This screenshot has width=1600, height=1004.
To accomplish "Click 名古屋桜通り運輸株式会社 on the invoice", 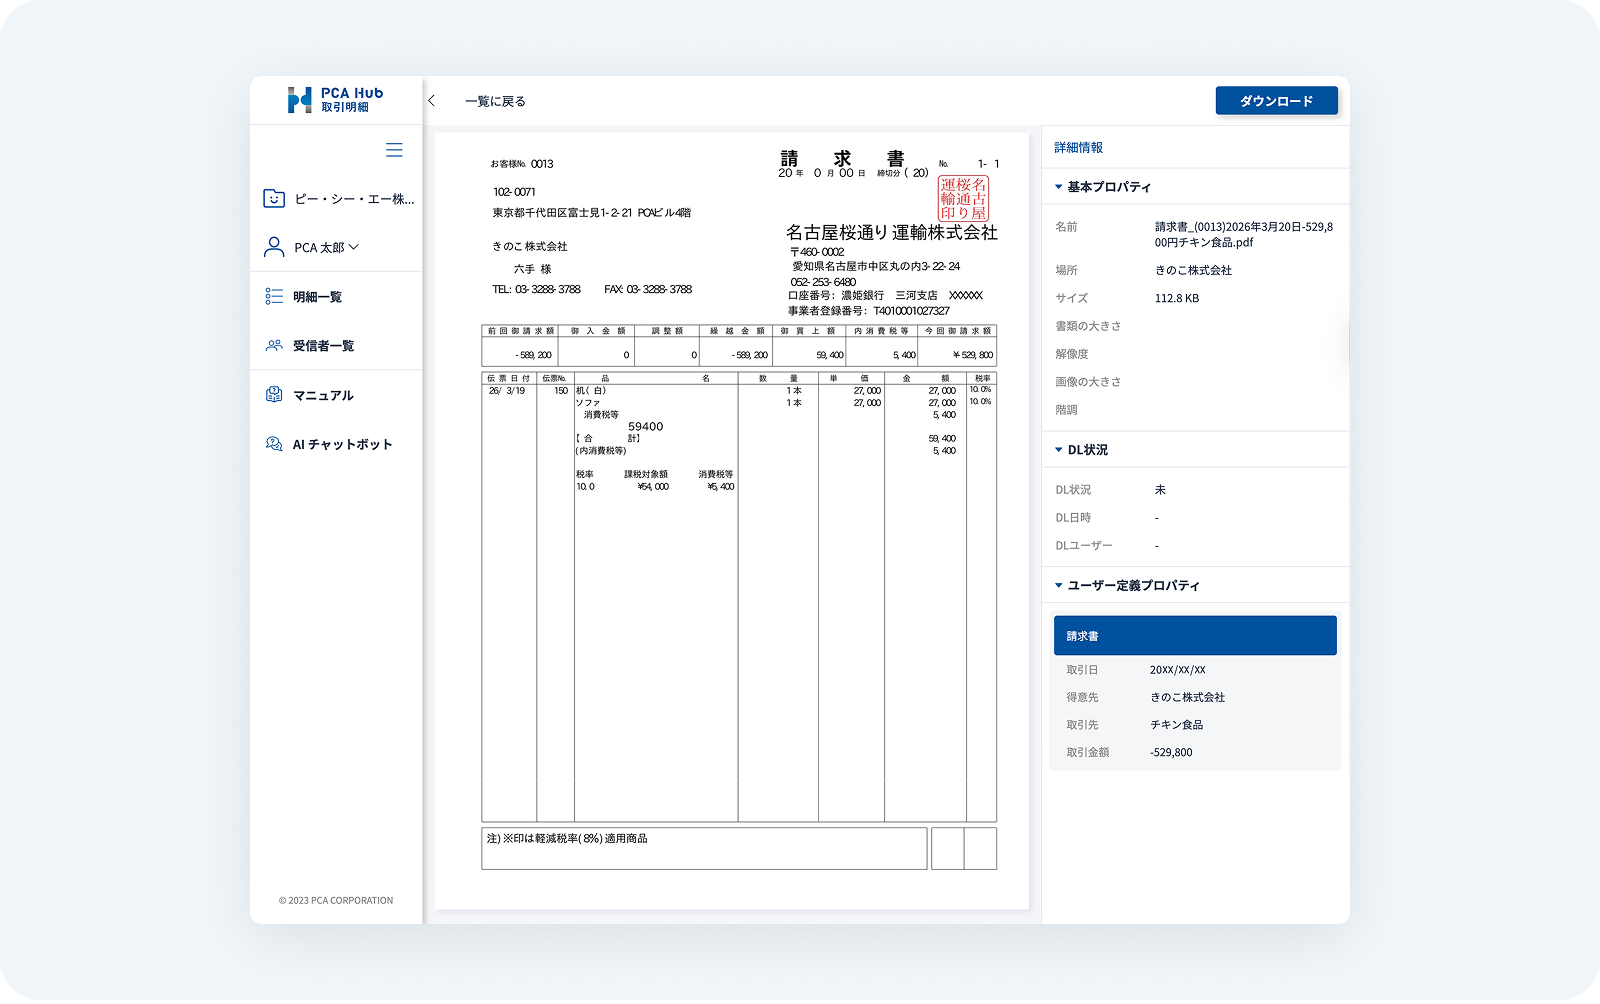I will [x=892, y=232].
